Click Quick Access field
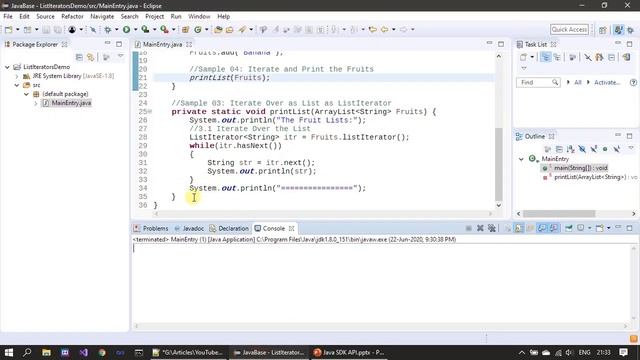 click(x=569, y=29)
